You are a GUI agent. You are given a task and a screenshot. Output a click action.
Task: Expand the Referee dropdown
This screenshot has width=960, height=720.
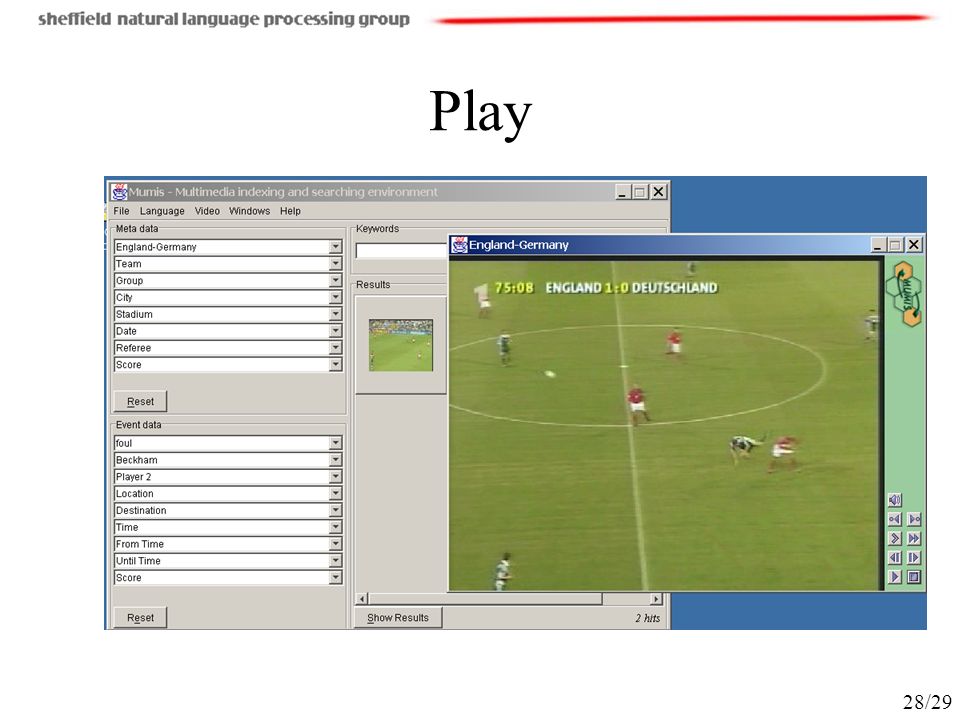click(335, 348)
